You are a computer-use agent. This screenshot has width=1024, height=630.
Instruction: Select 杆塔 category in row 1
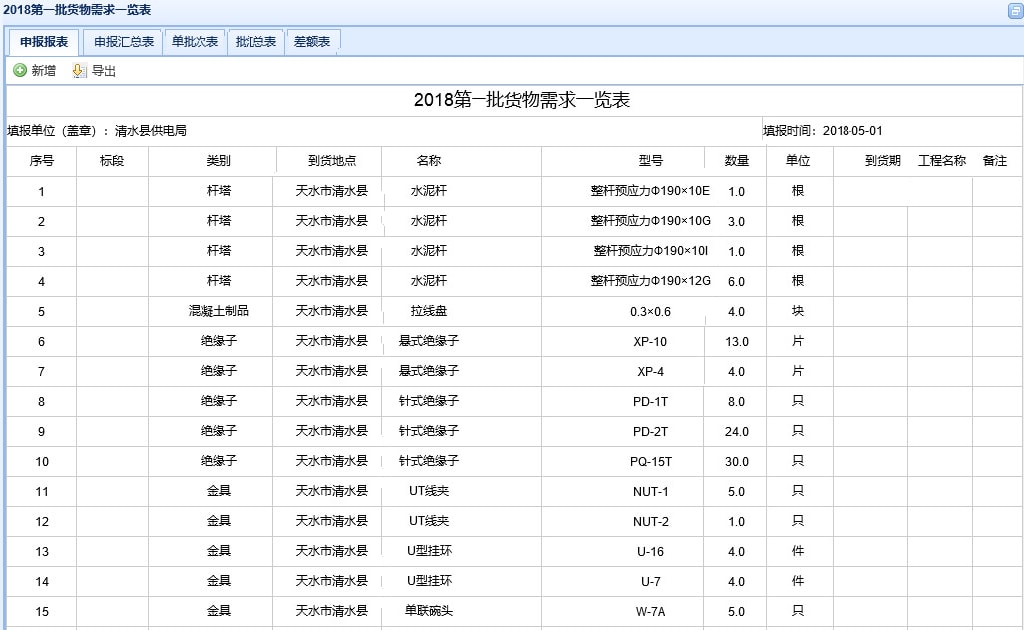click(x=219, y=191)
